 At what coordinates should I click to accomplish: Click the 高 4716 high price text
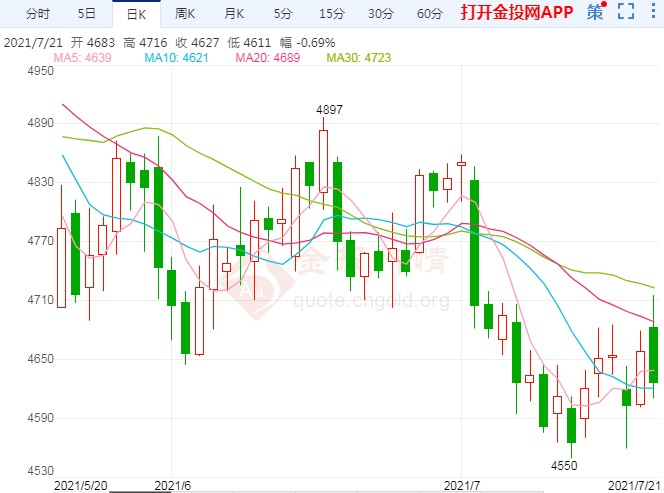[145, 43]
